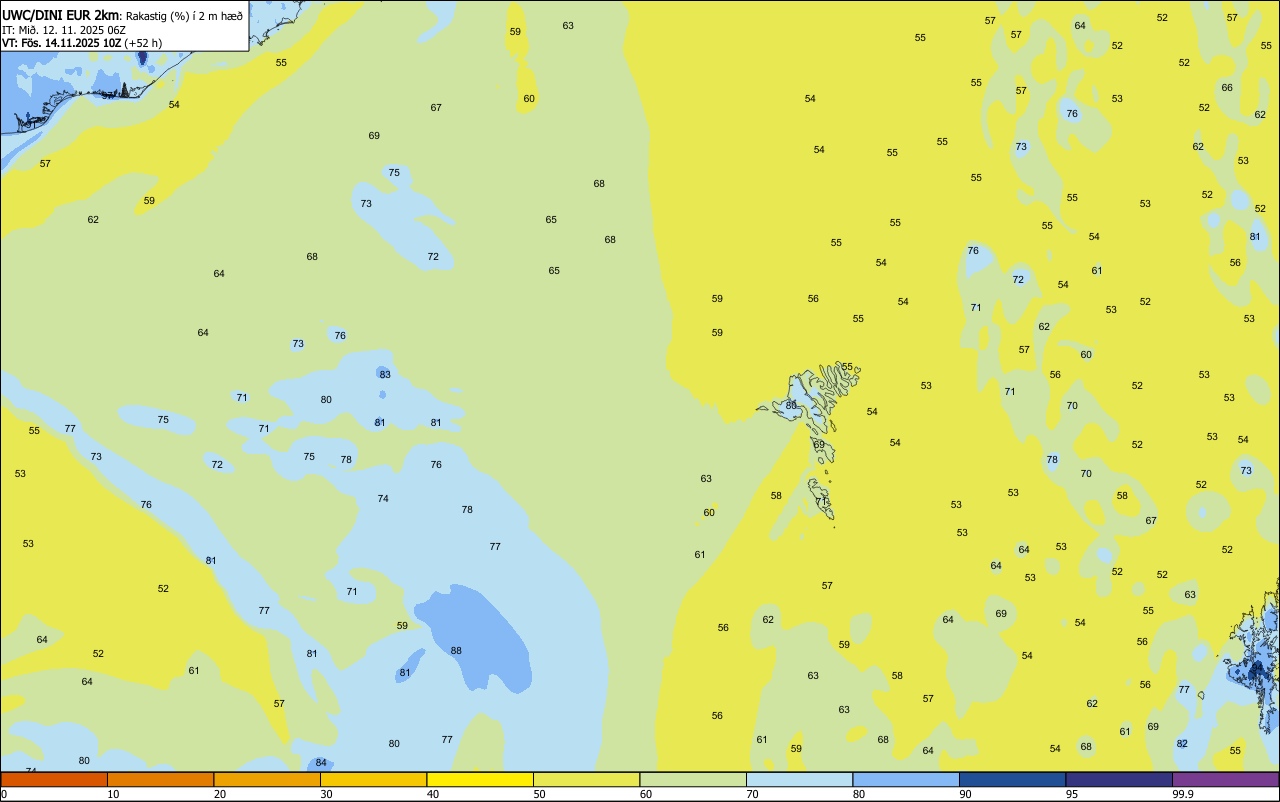Pick the golden 30–40 legend swatch

(373, 779)
